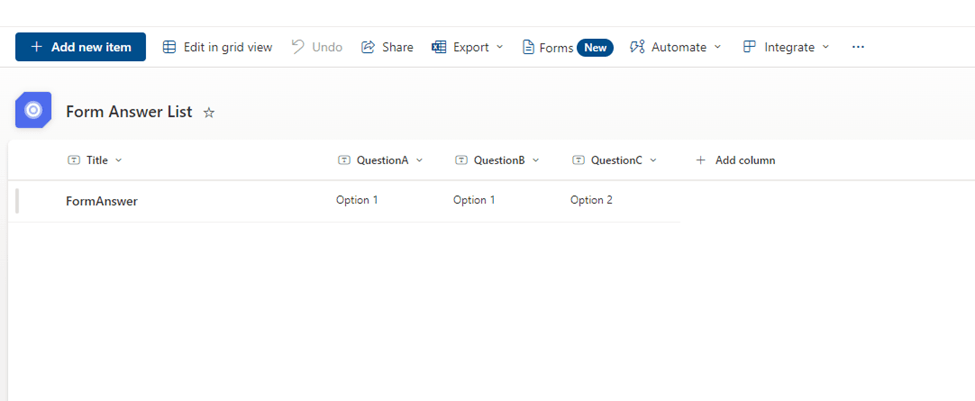Screen dimensions: 975x401
Task: Click the Add column button
Action: [x=735, y=160]
